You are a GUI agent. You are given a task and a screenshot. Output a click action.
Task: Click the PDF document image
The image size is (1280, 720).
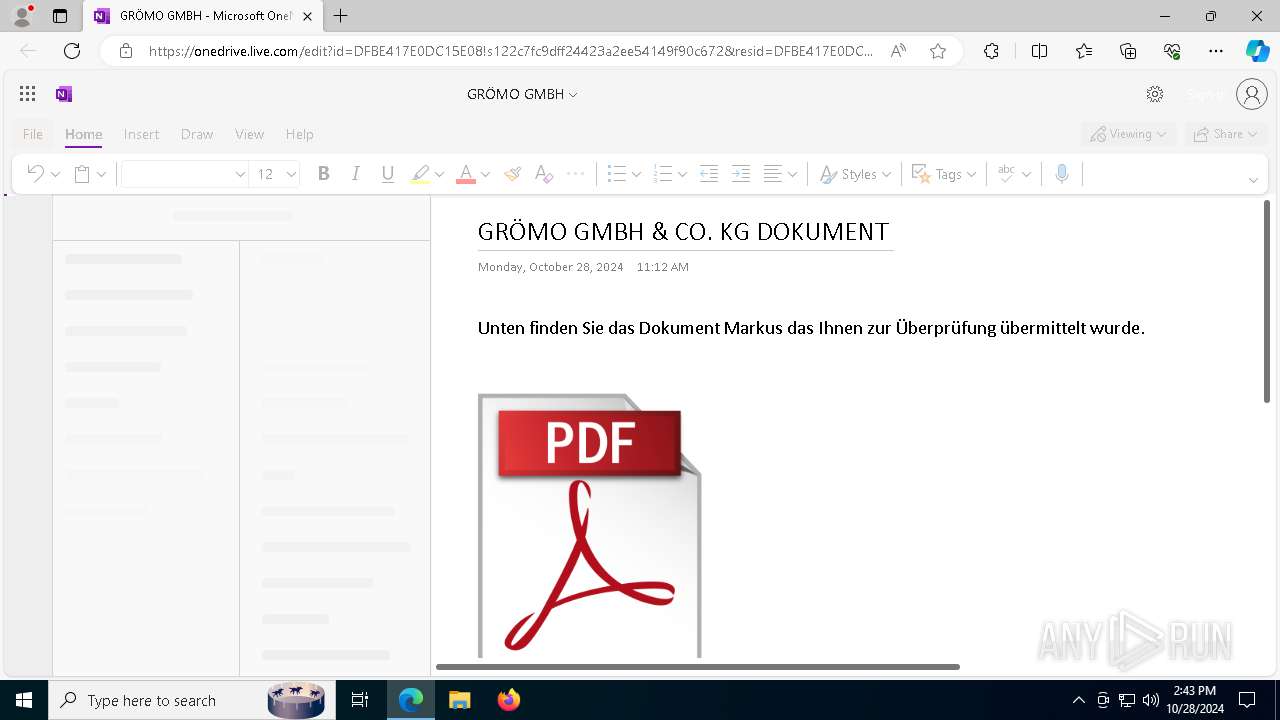tap(590, 525)
